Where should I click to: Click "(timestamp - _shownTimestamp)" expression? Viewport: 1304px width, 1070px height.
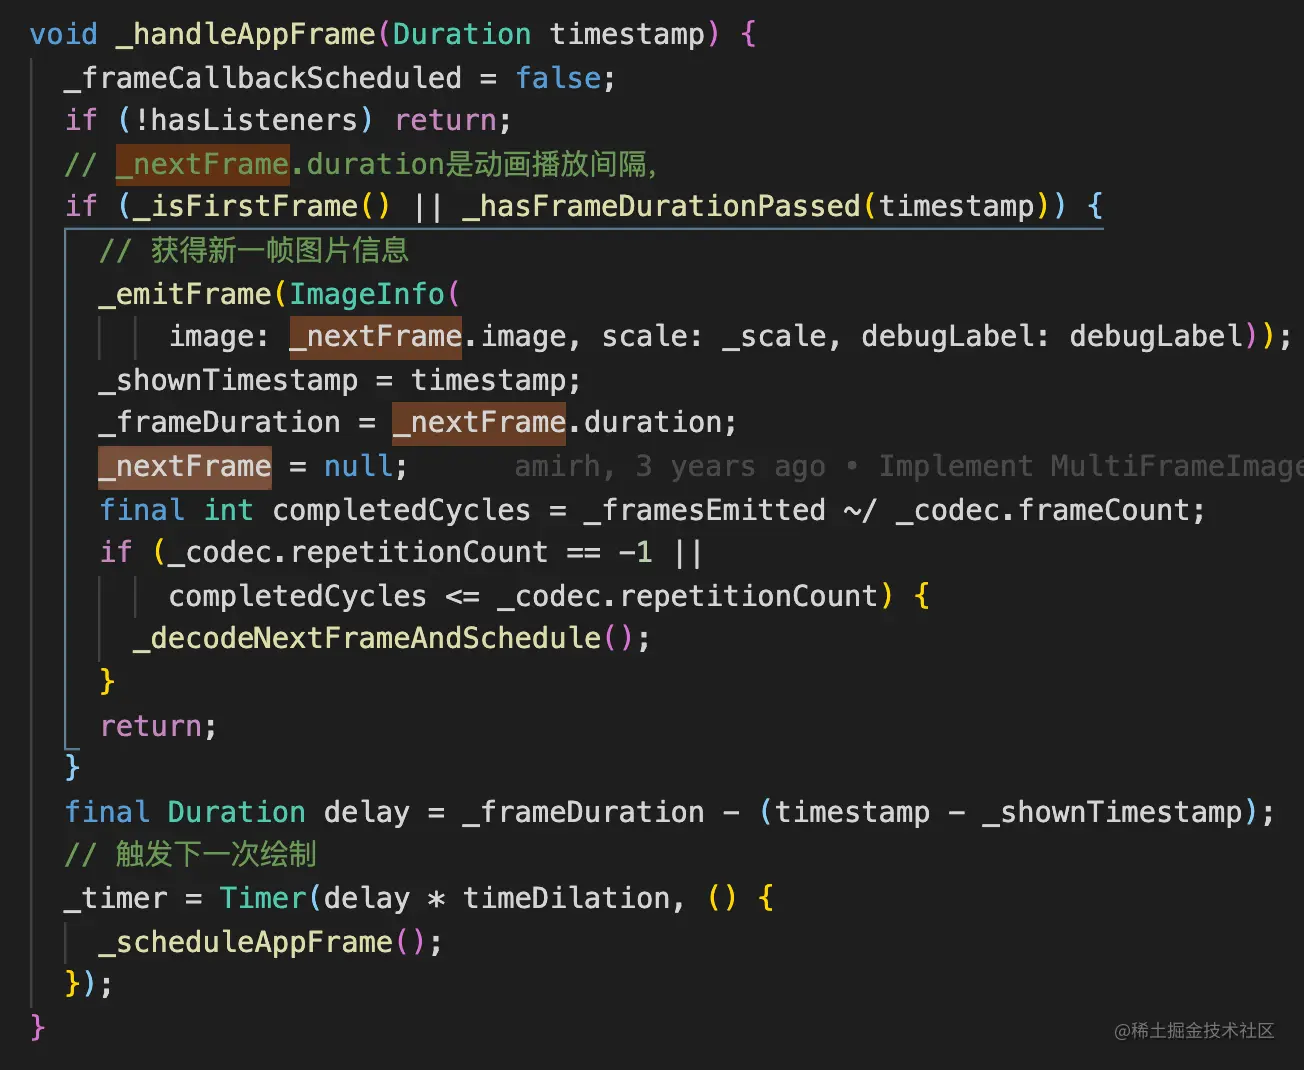[1008, 813]
